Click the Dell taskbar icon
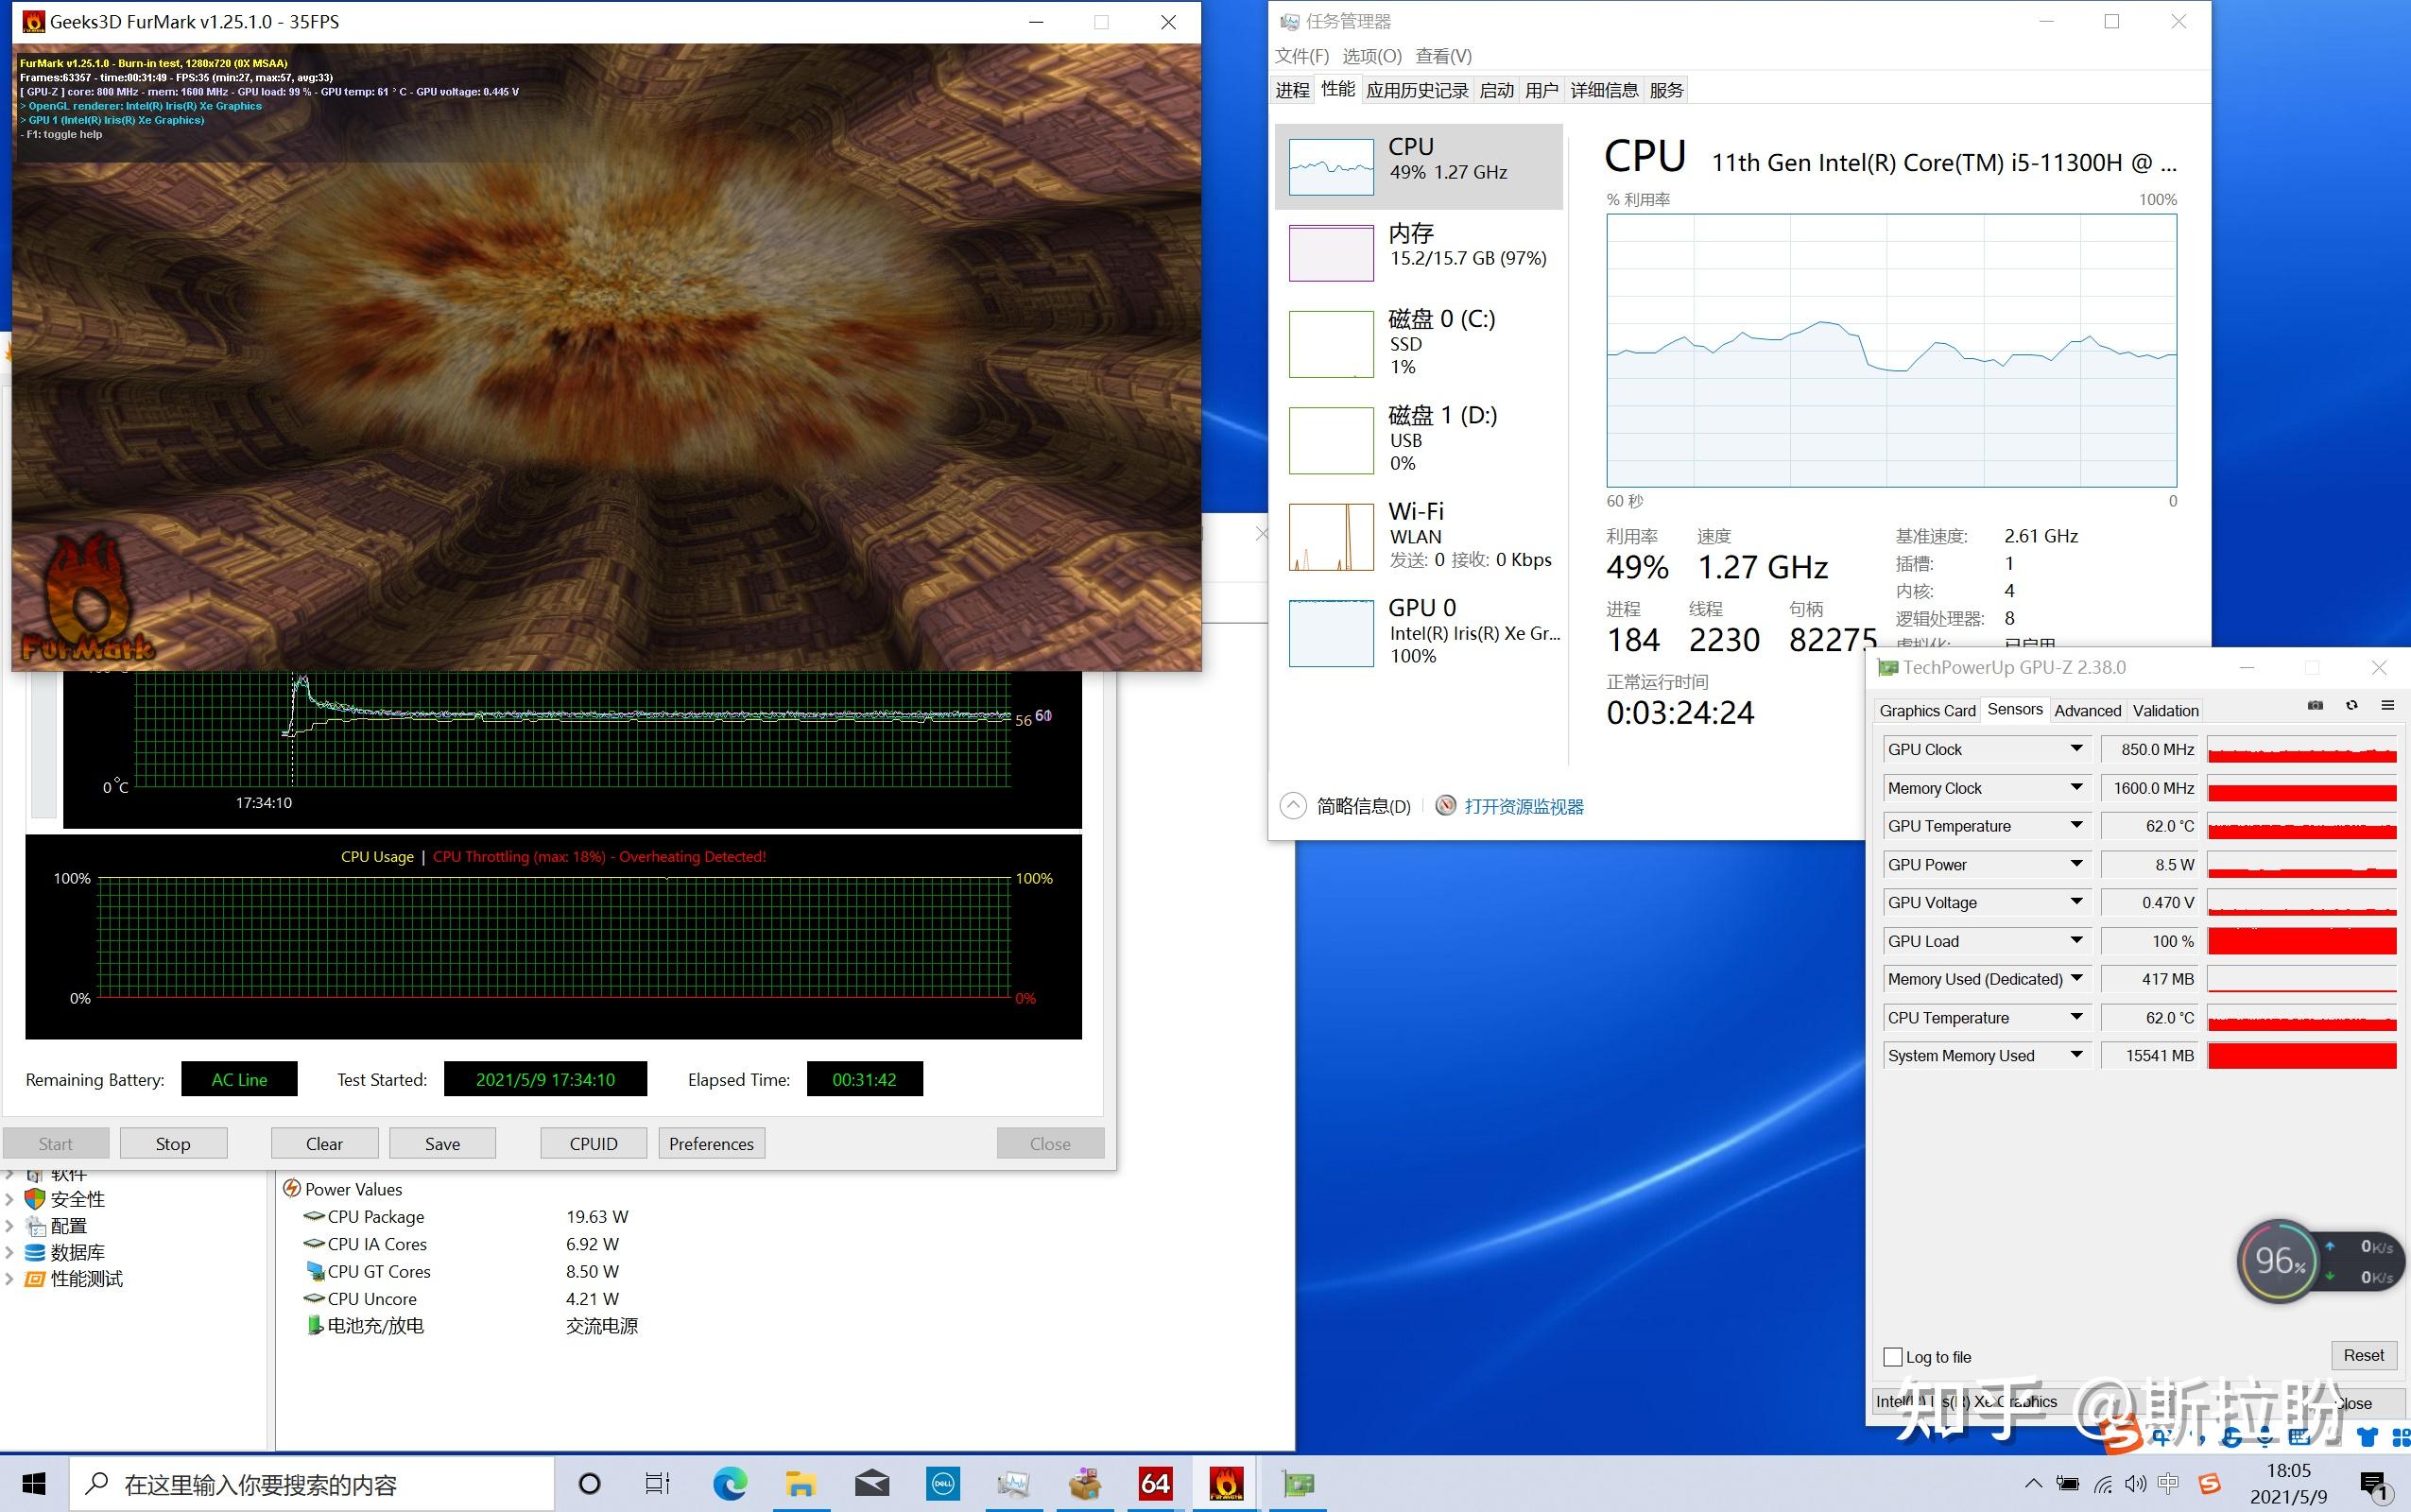The image size is (2411, 1512). tap(942, 1484)
